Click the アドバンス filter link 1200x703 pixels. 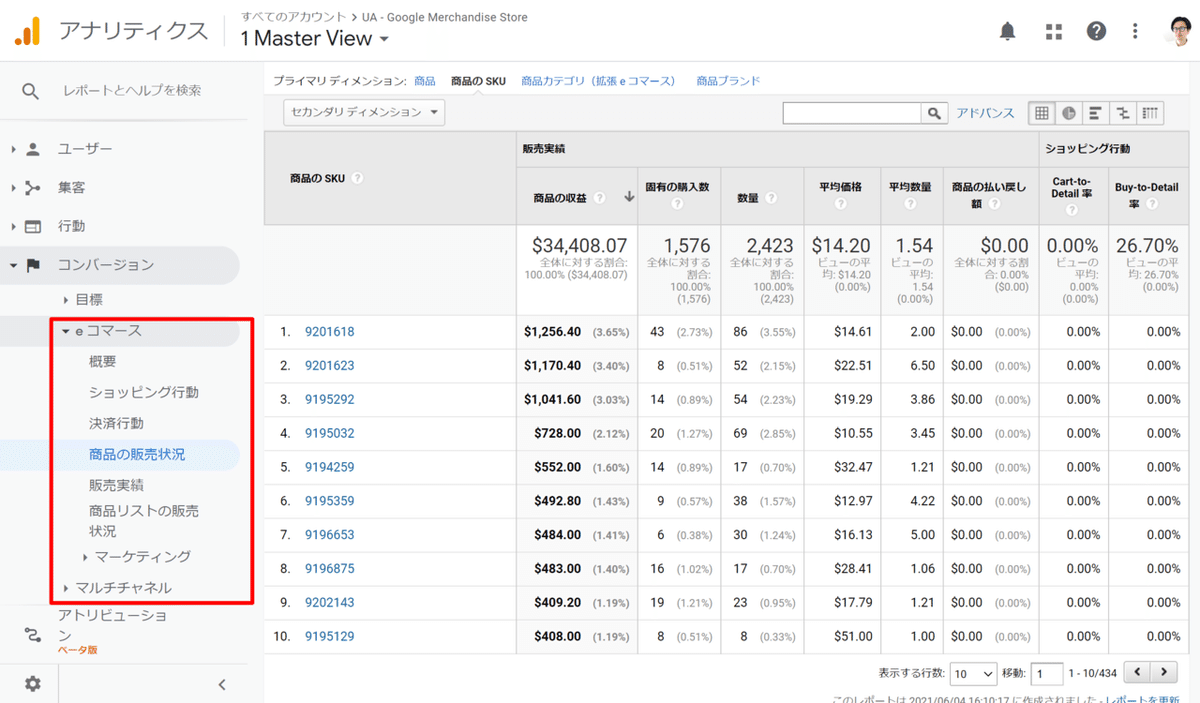(985, 113)
